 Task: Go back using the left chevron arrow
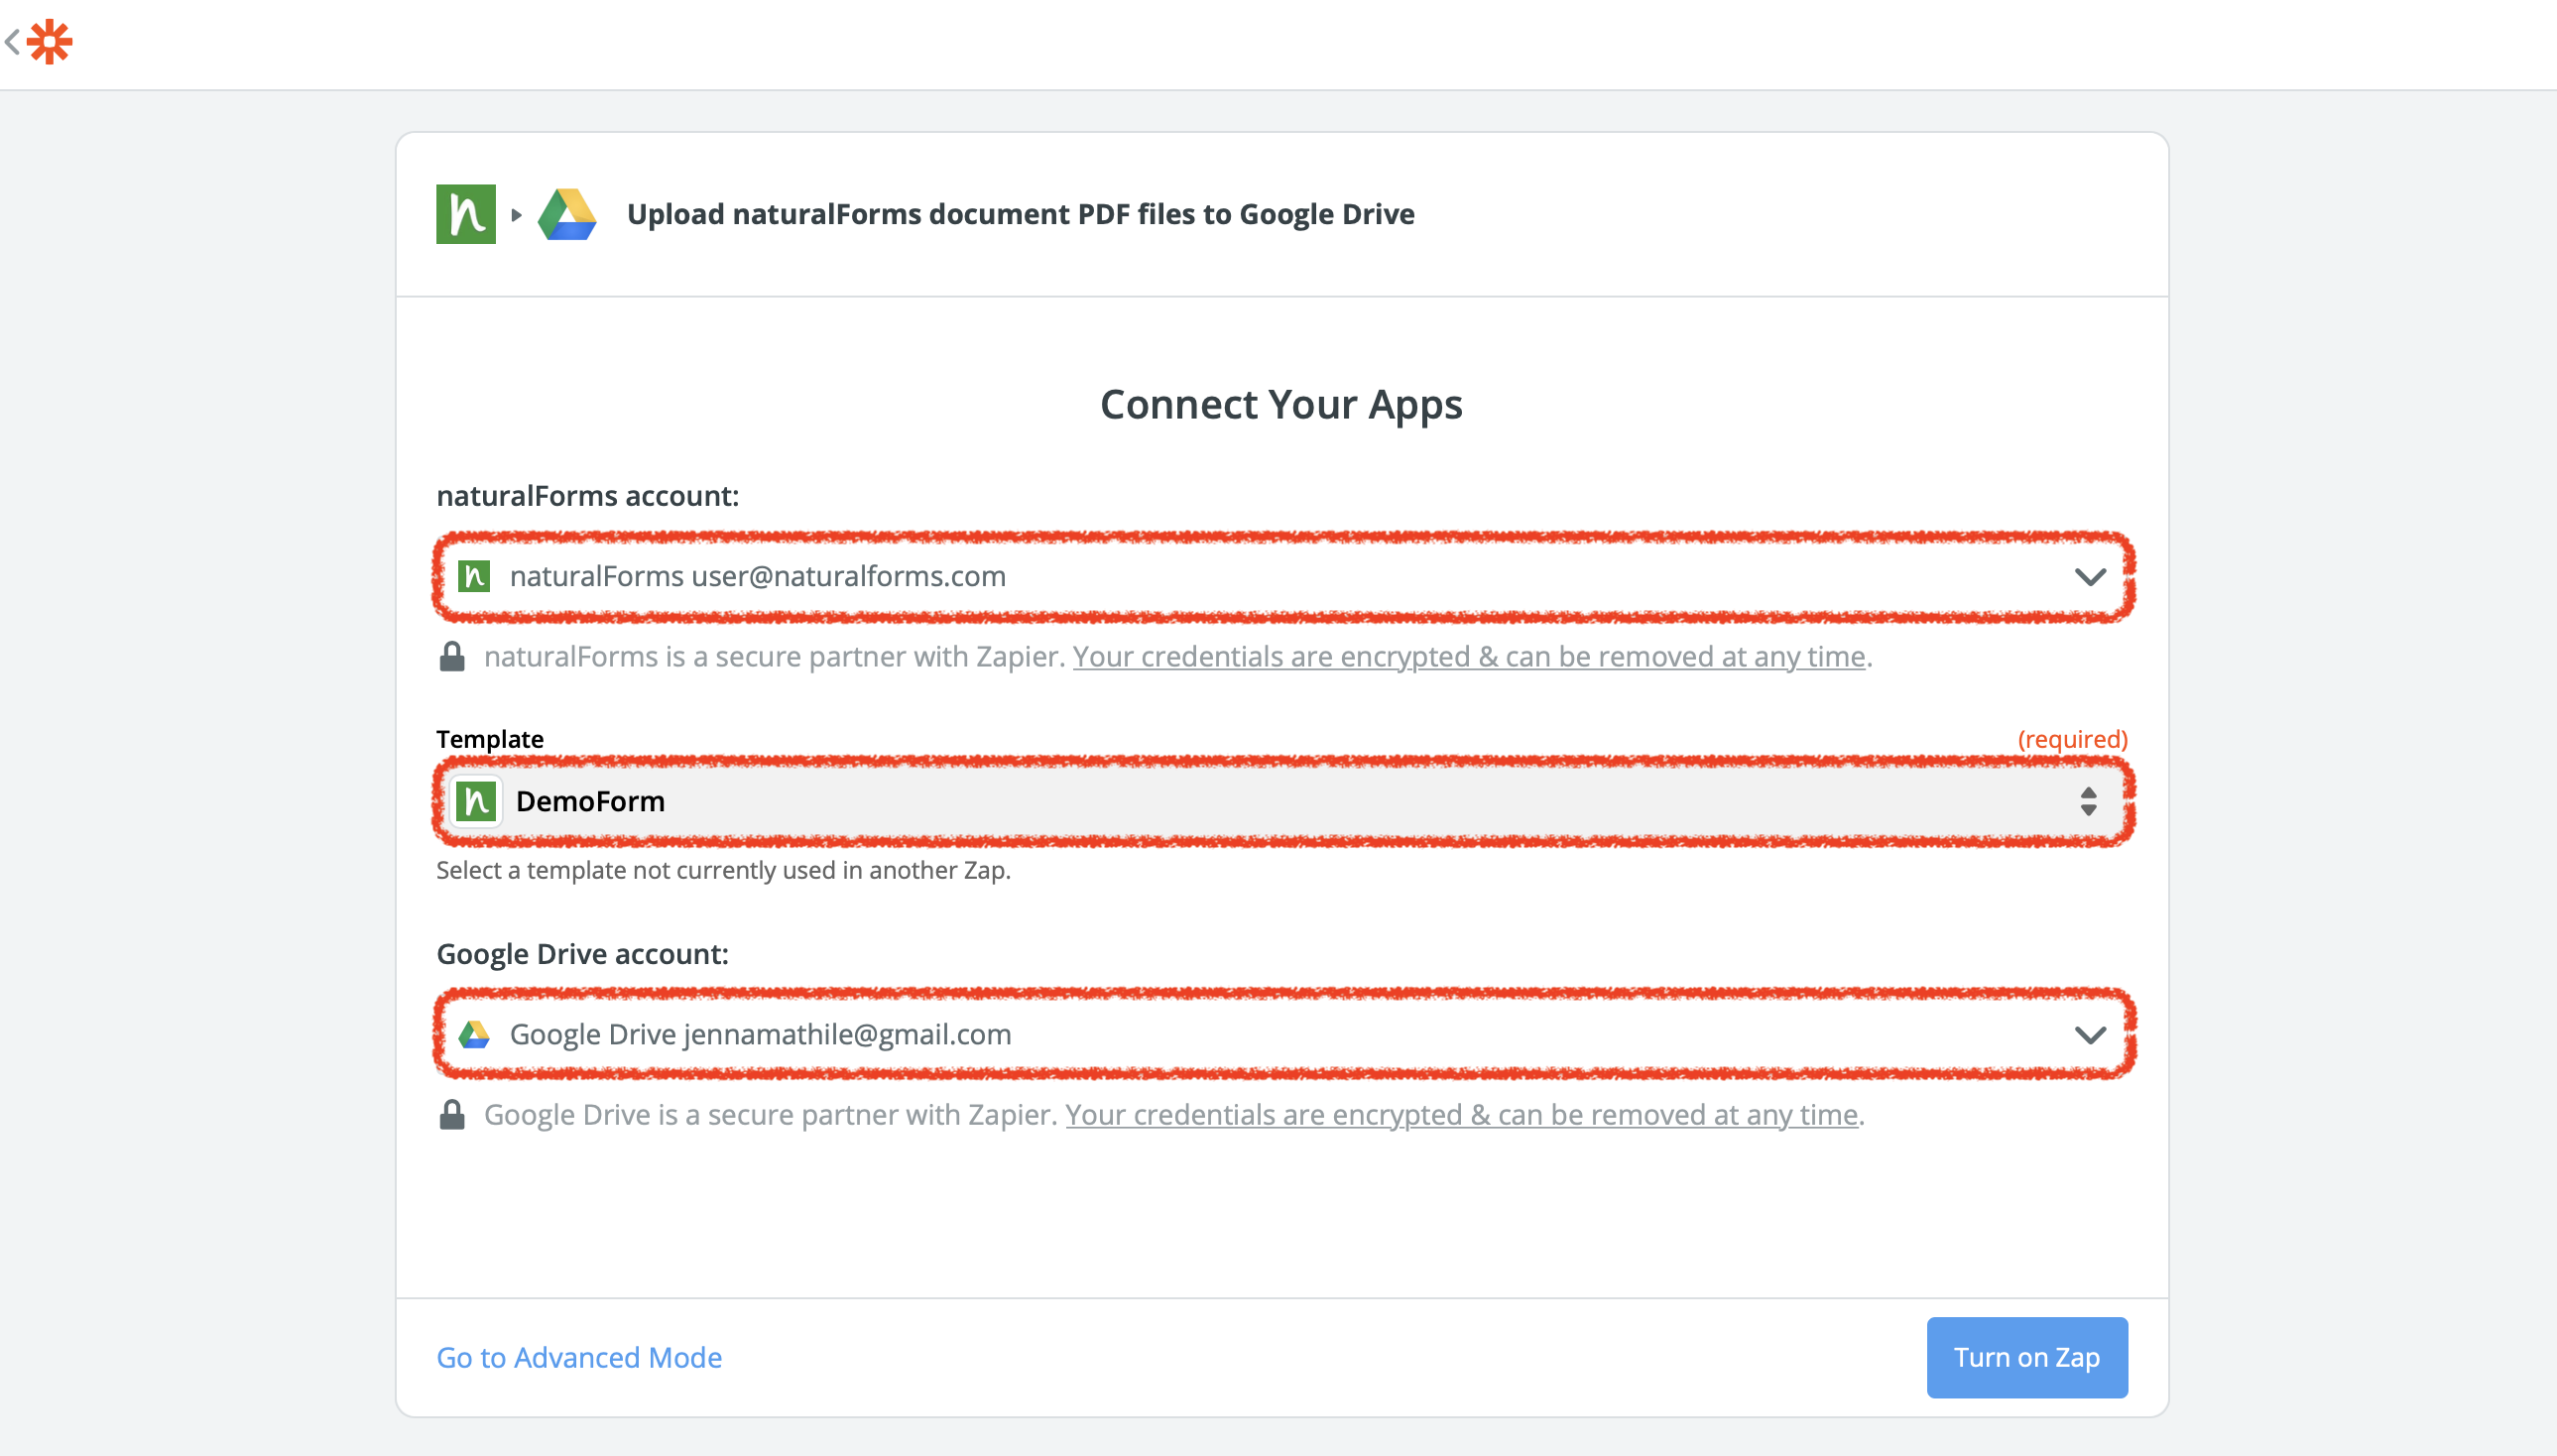click(12, 42)
